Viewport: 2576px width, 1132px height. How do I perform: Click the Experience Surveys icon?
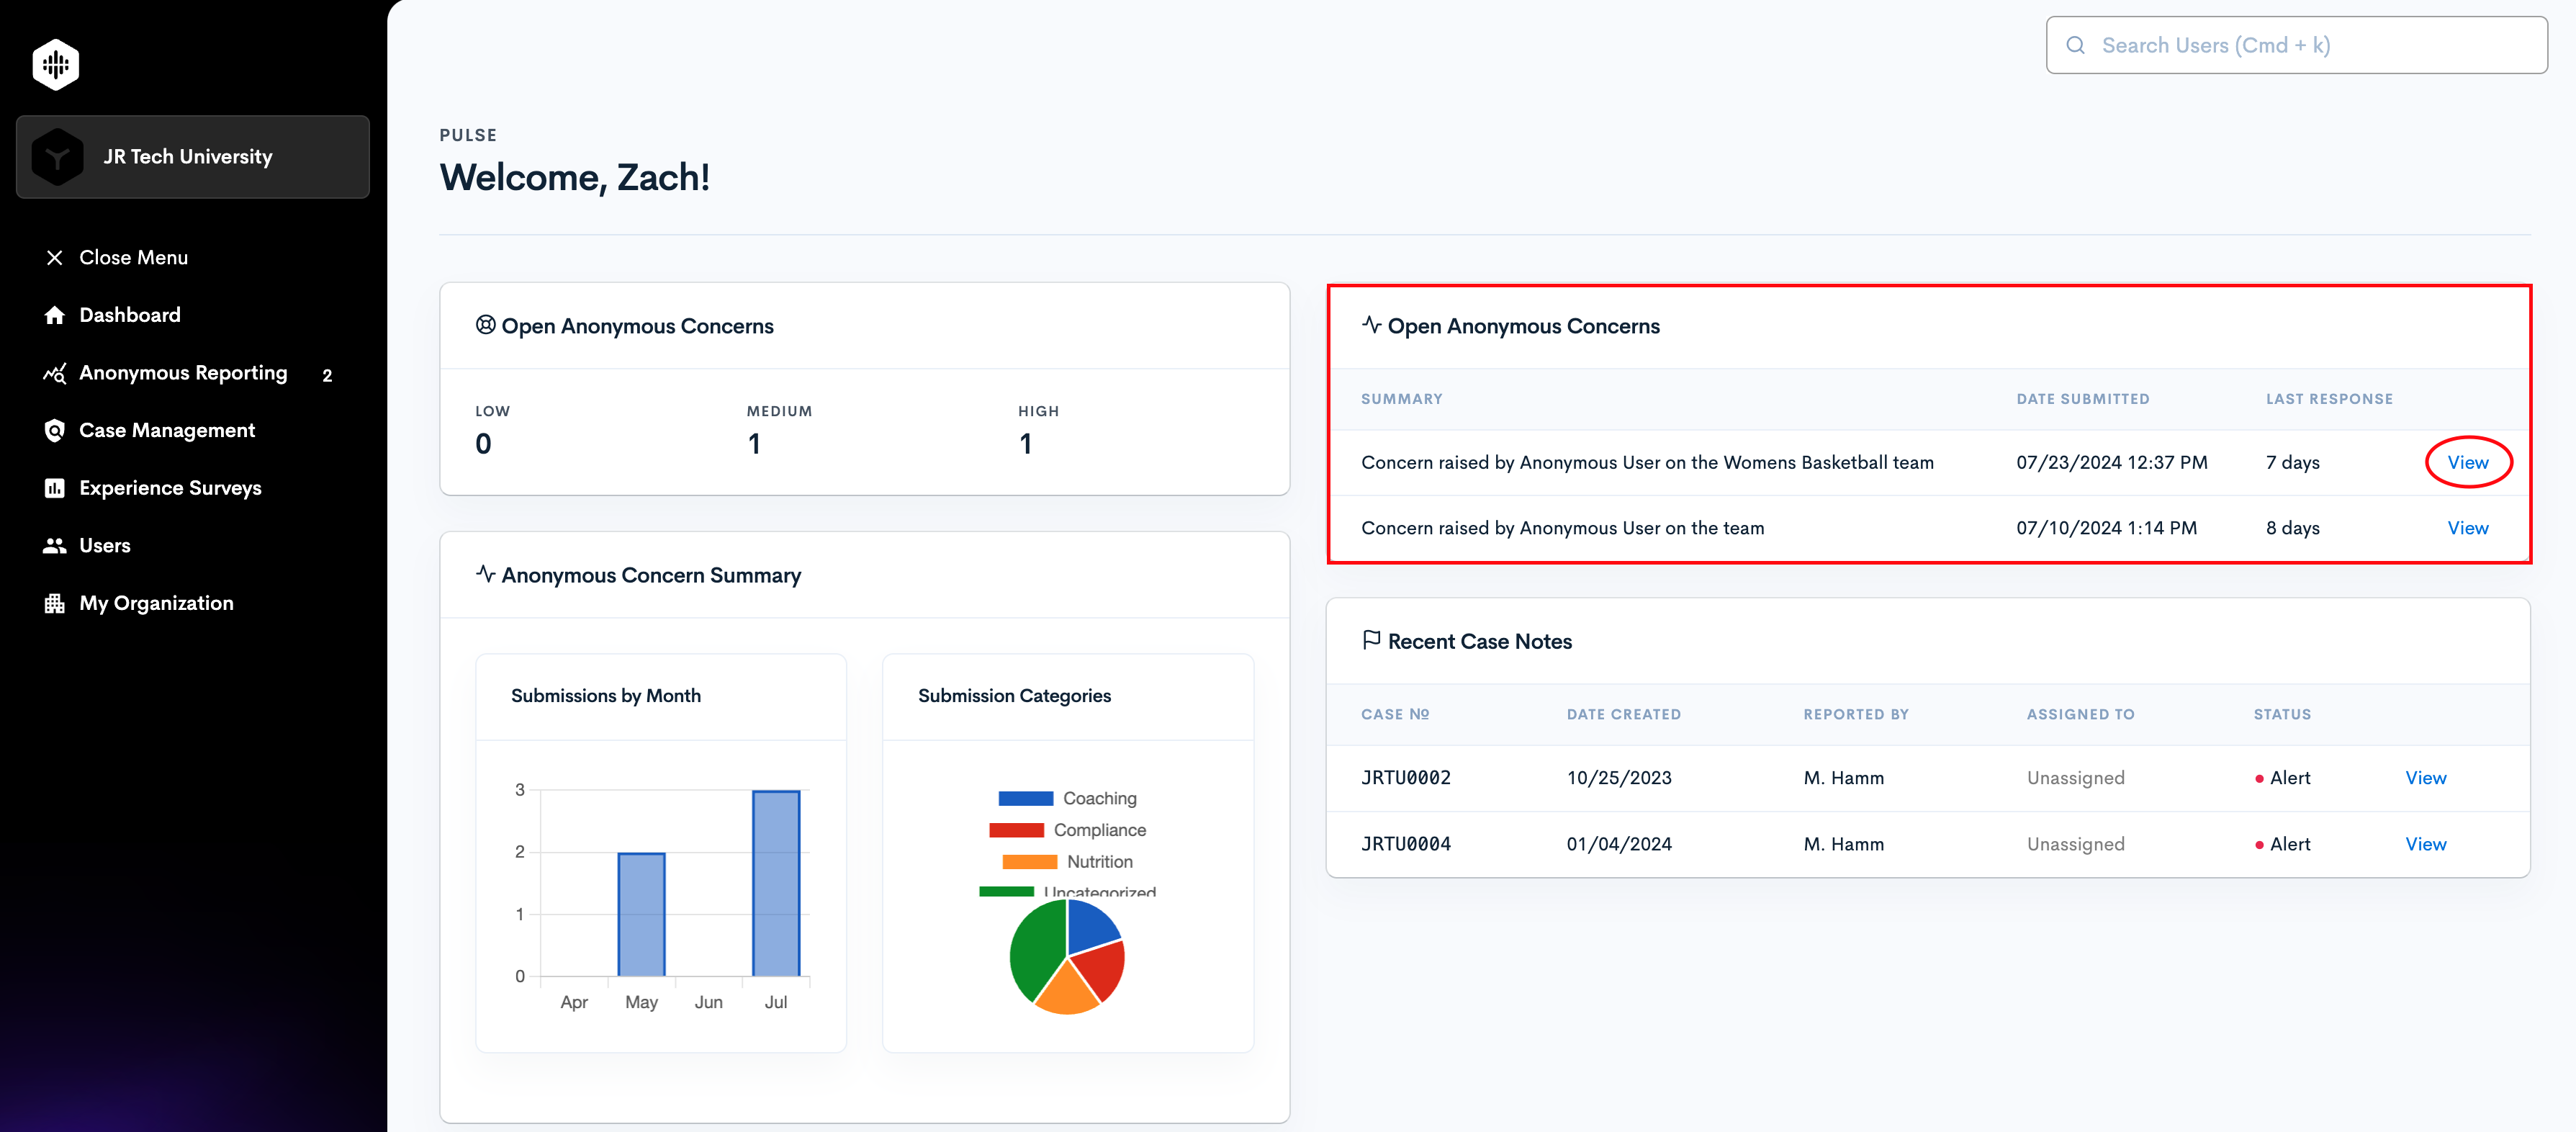pyautogui.click(x=55, y=488)
